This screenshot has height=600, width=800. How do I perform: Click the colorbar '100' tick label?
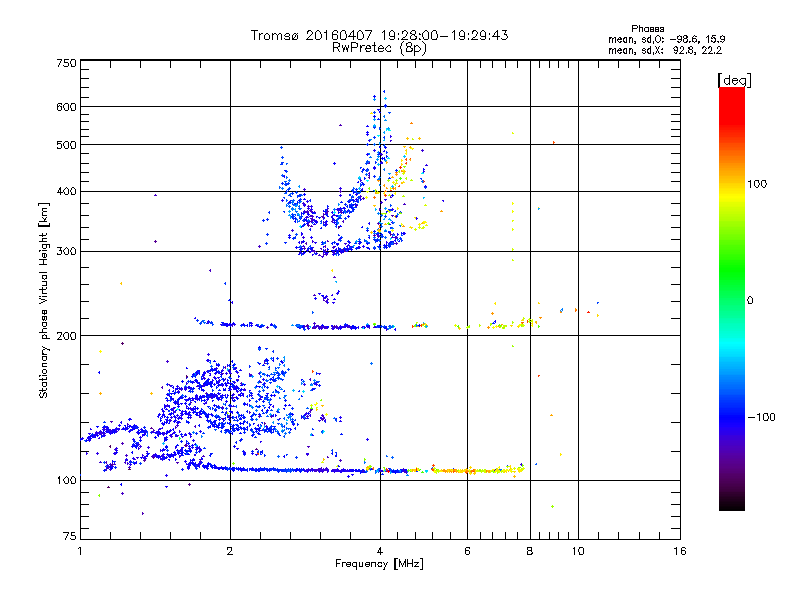point(757,184)
